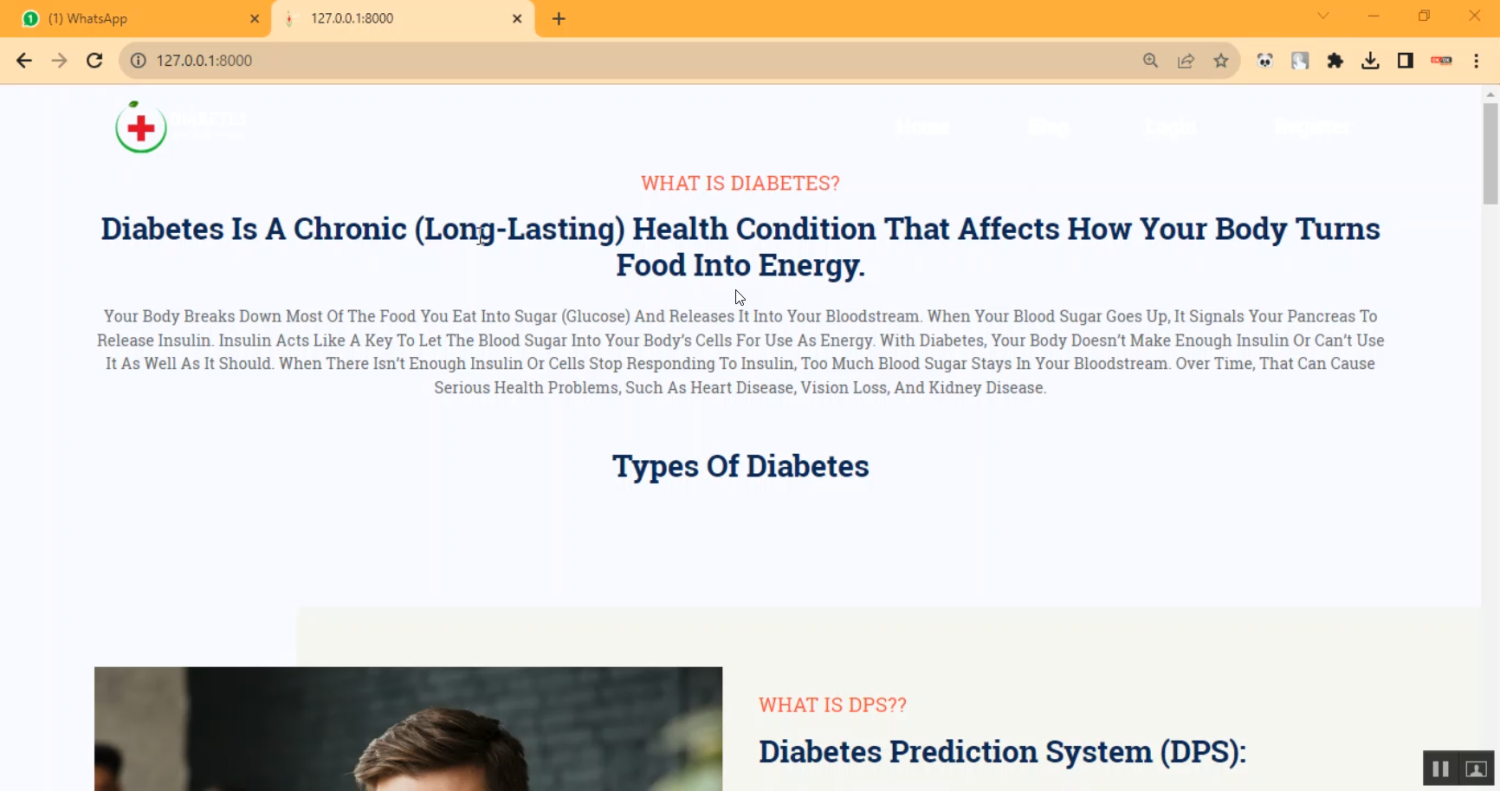Click the page vertical scrollbar thumb
The height and width of the screenshot is (791, 1500).
(x=1491, y=152)
